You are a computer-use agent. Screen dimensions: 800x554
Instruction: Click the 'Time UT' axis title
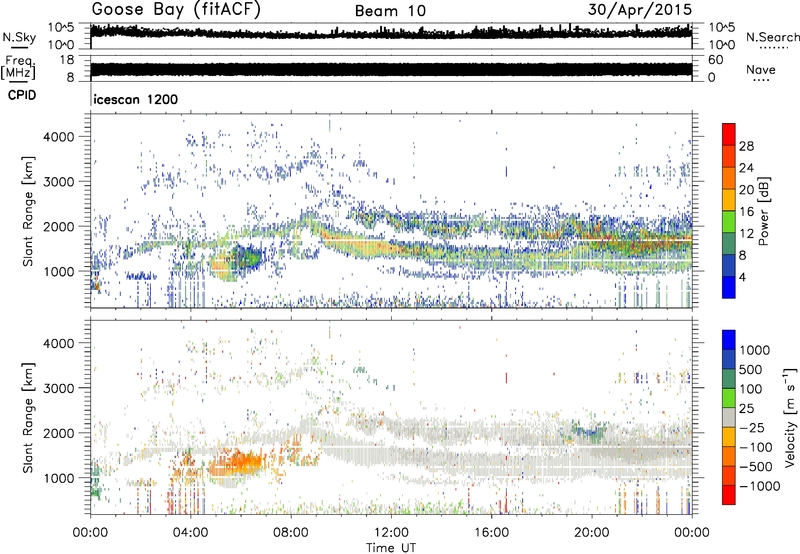click(391, 548)
